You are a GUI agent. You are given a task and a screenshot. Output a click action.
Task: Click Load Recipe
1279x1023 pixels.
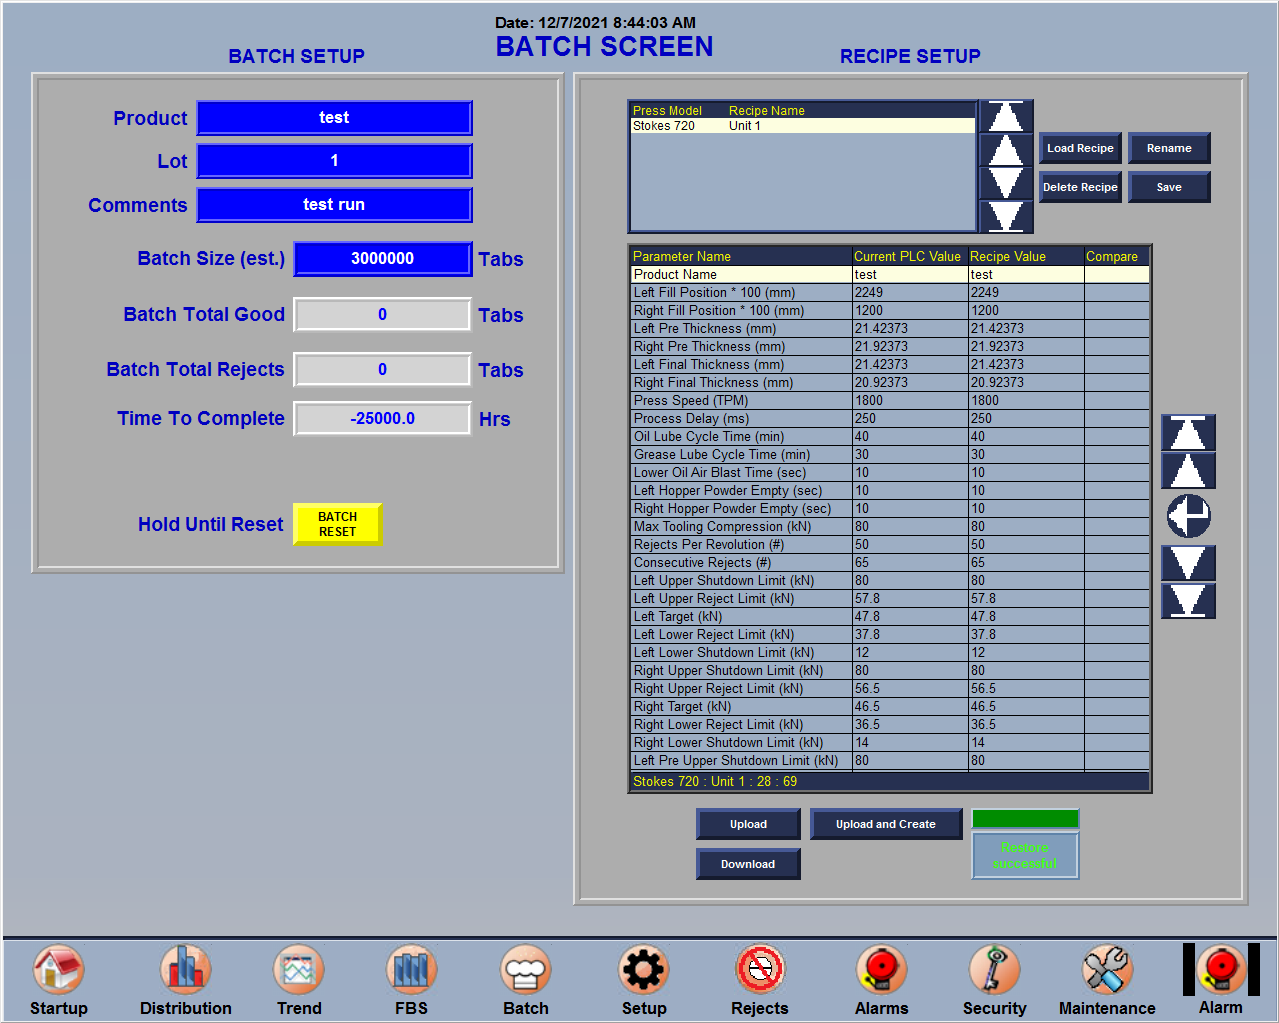tap(1079, 147)
